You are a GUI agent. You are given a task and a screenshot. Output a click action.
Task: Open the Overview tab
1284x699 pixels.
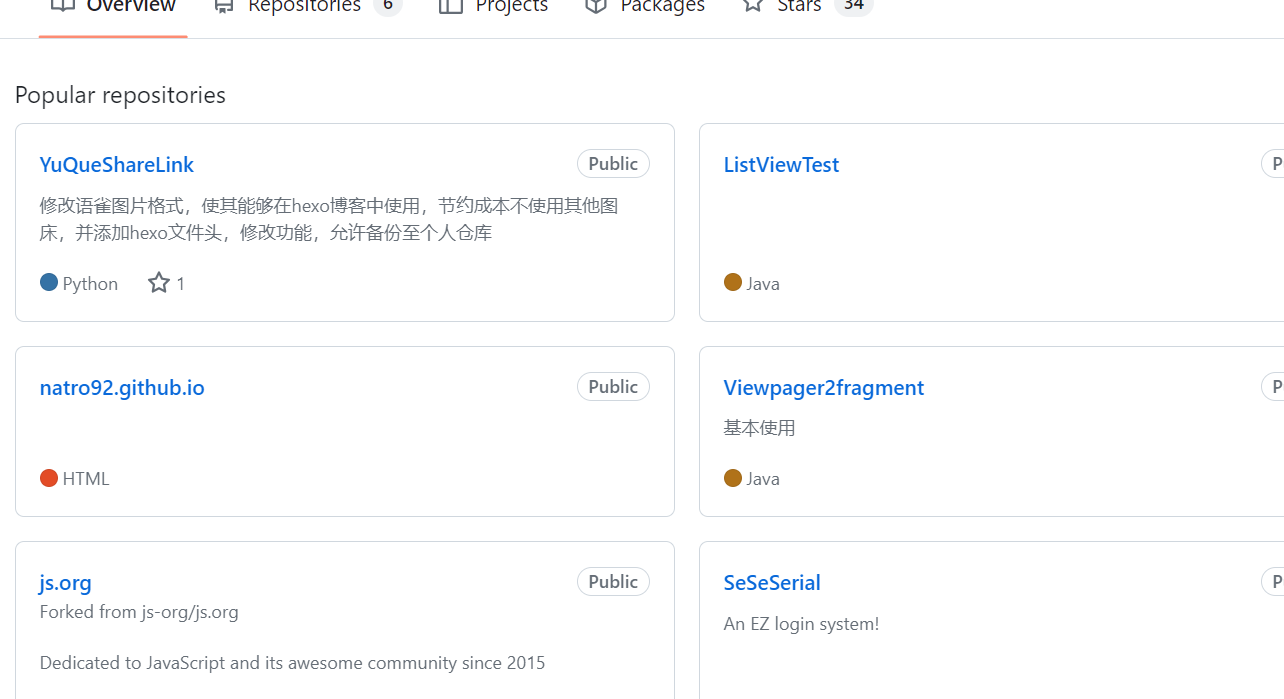(x=113, y=8)
